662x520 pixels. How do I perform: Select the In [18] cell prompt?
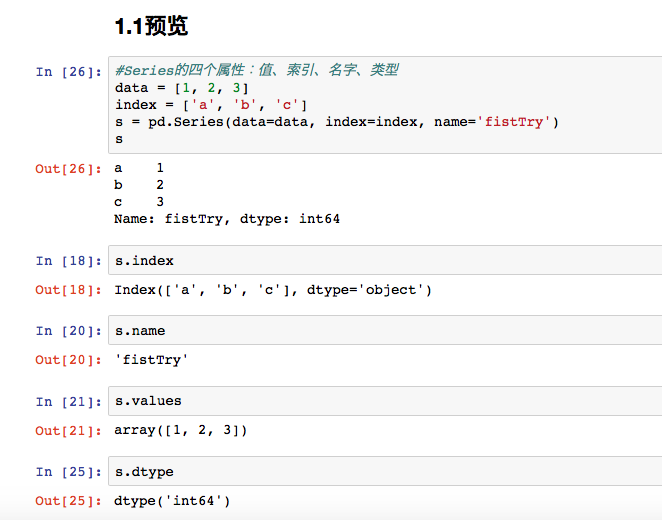coord(69,261)
